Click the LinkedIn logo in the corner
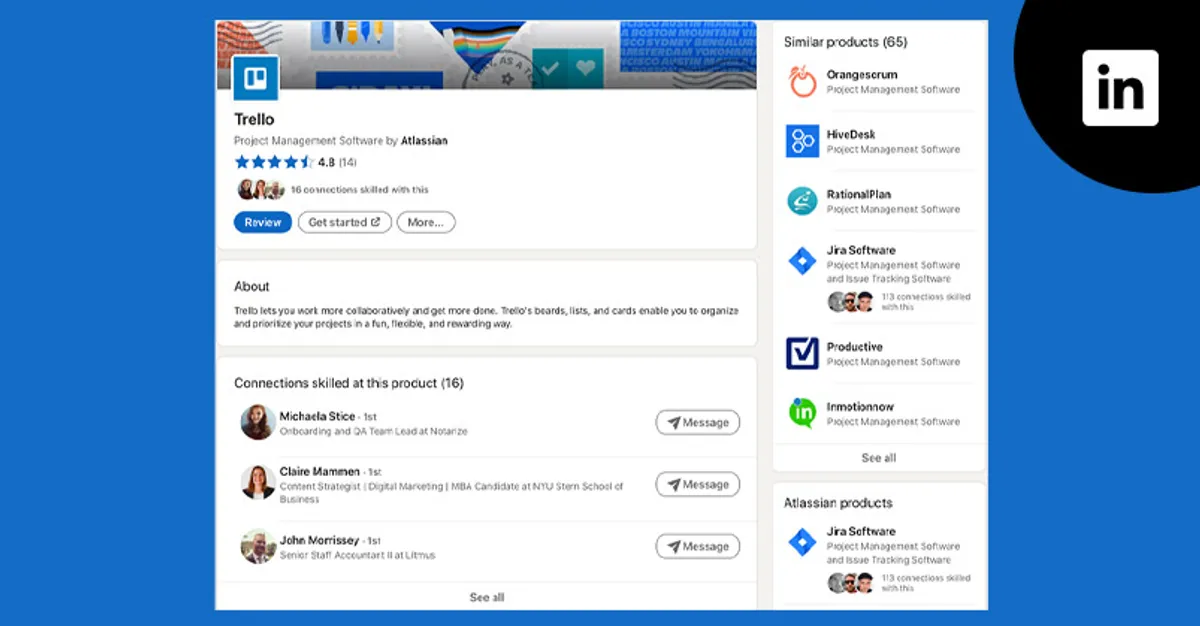This screenshot has height=626, width=1200. coord(1120,88)
